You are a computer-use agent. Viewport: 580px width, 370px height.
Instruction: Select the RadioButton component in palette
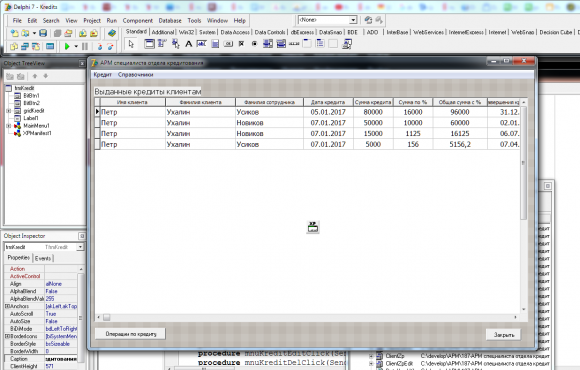click(x=254, y=44)
